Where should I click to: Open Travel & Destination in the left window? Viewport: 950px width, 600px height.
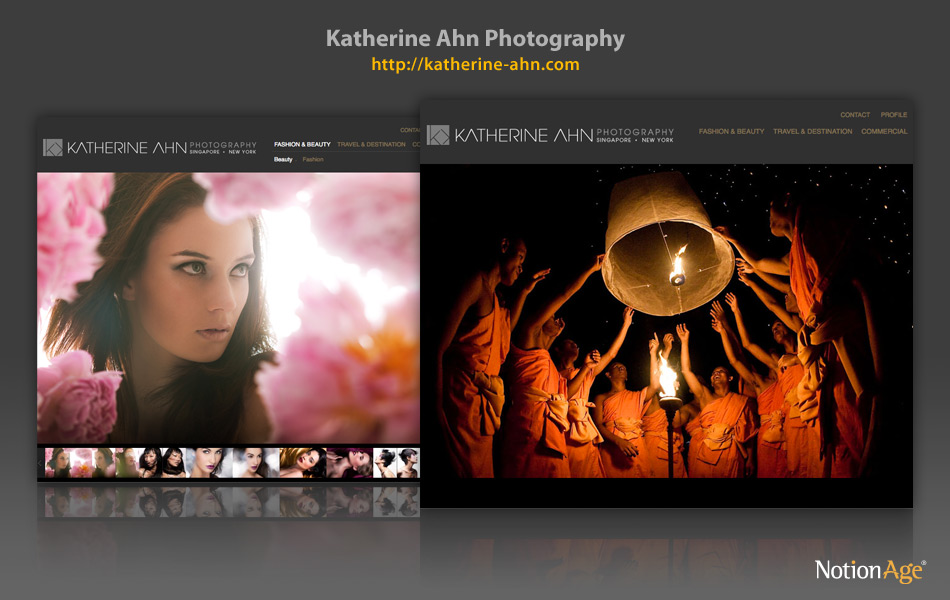(371, 144)
